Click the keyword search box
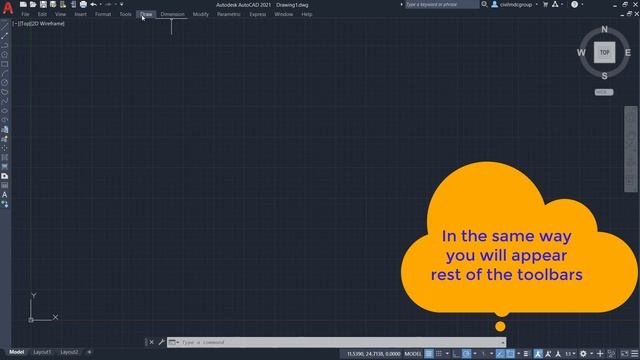Viewport: 640px width, 360px height. click(441, 4)
